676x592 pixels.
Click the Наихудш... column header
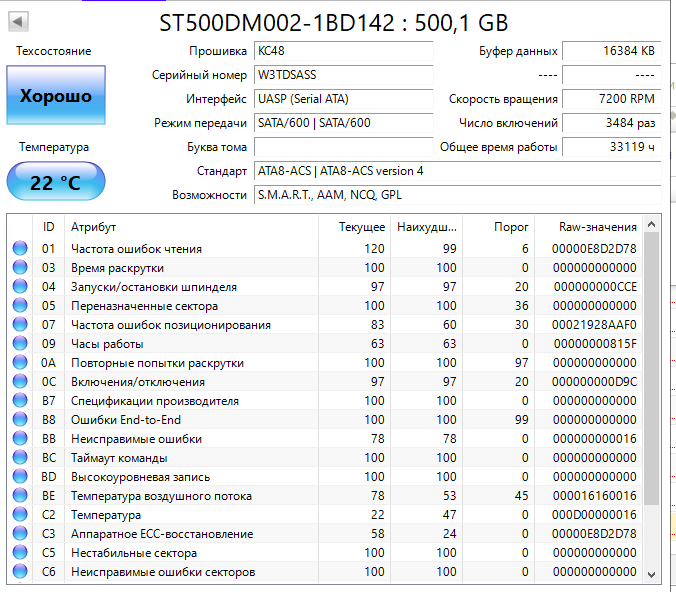coord(426,227)
